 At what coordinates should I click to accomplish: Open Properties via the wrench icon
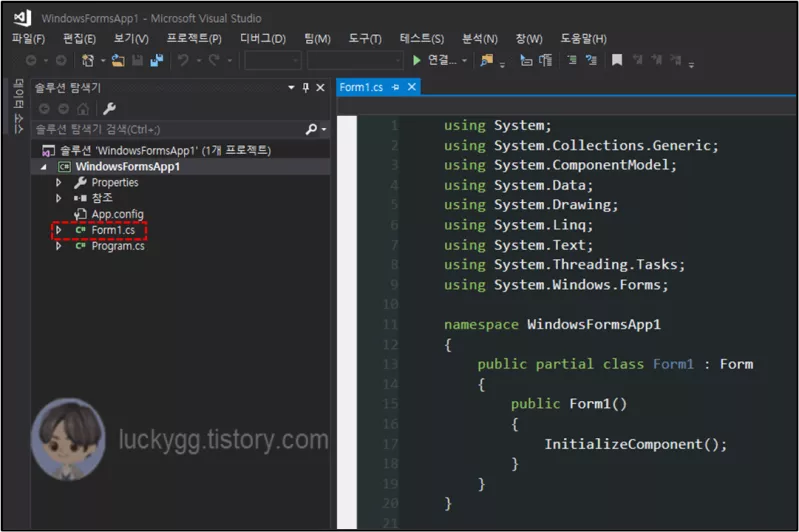coord(109,109)
